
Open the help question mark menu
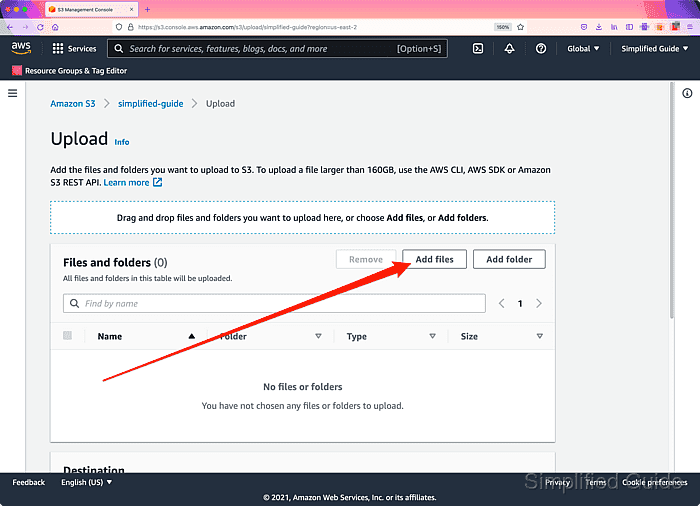pyautogui.click(x=541, y=49)
